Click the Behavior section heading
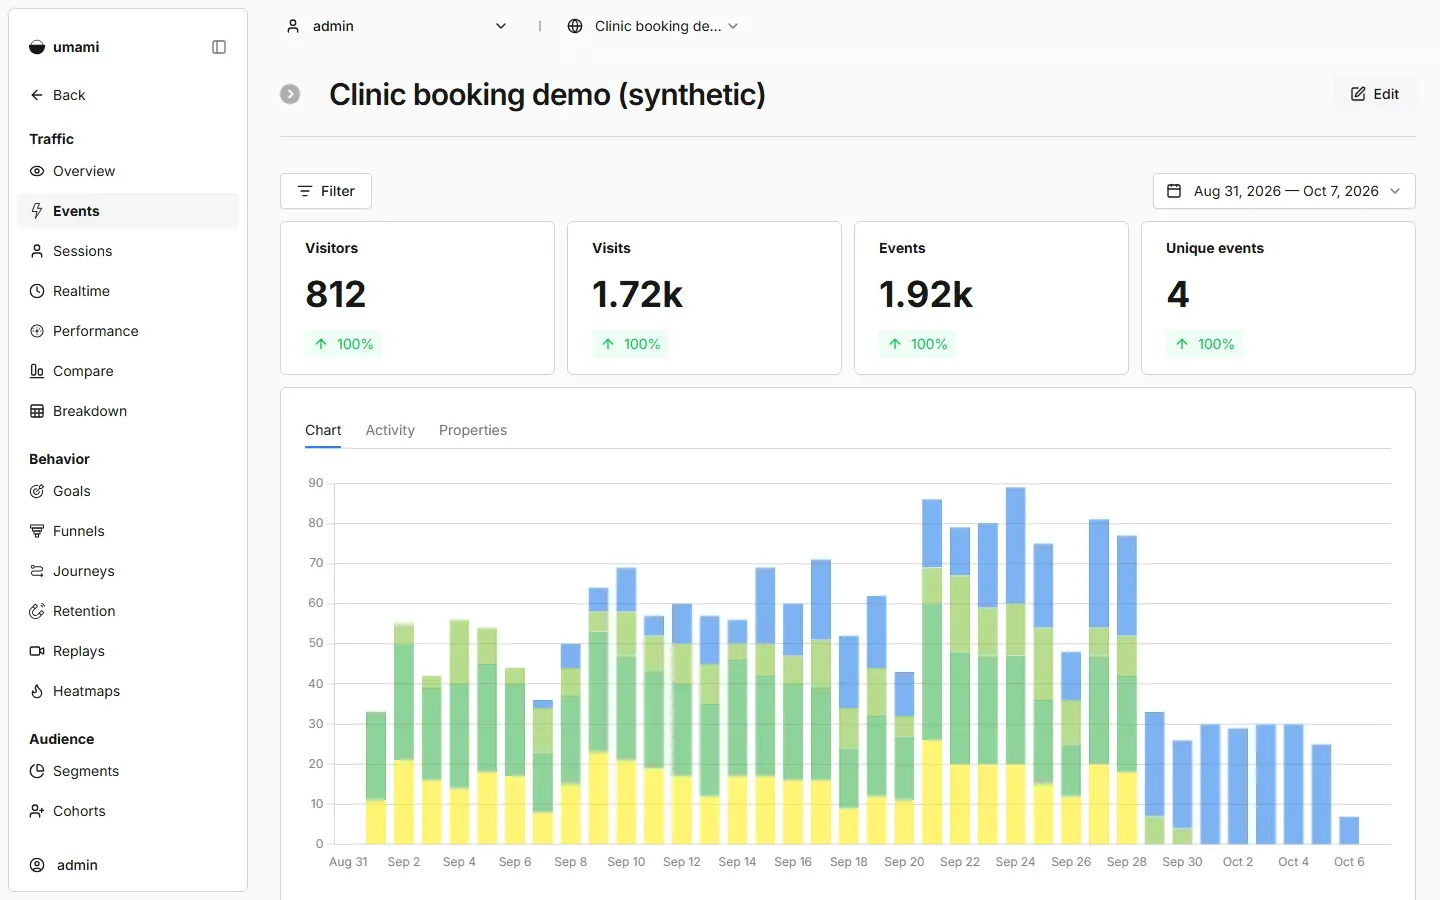Screen dimensions: 1440x900 tap(59, 459)
